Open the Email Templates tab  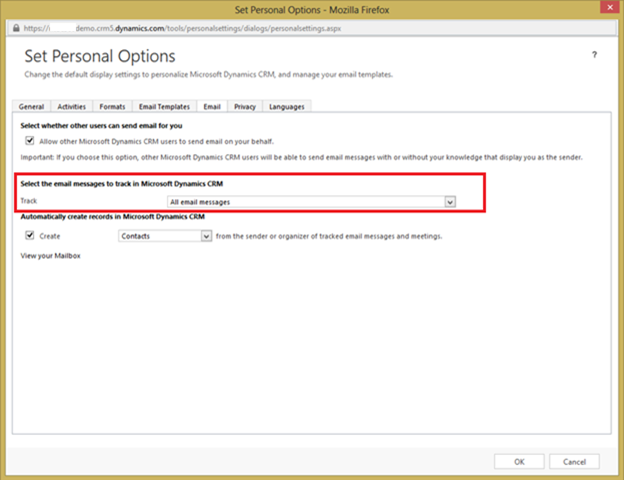[164, 106]
